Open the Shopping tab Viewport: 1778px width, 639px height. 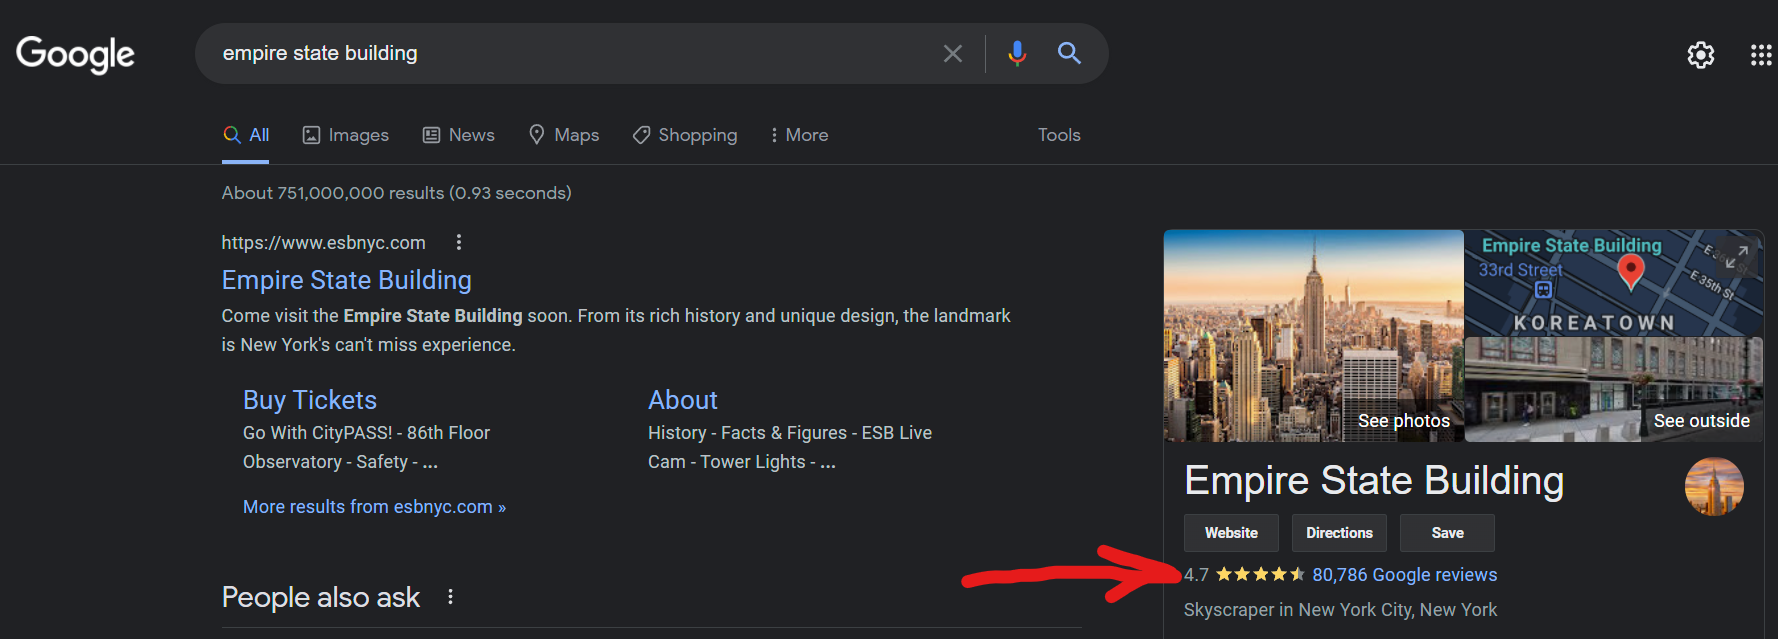click(x=685, y=135)
